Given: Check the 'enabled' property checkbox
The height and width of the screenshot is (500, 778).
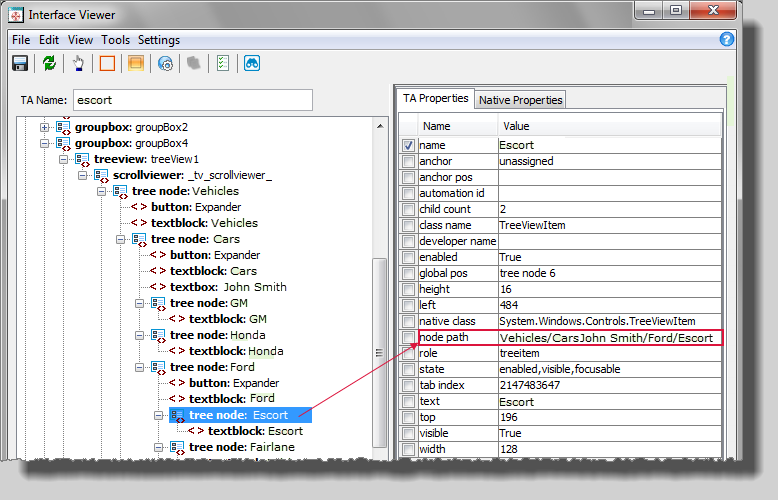Looking at the screenshot, I should click(408, 257).
